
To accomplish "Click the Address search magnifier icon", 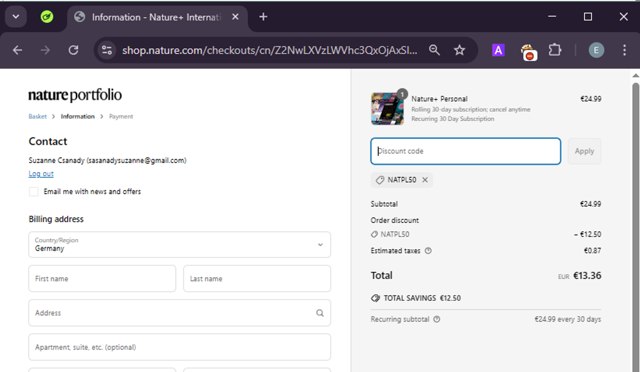I will click(320, 313).
